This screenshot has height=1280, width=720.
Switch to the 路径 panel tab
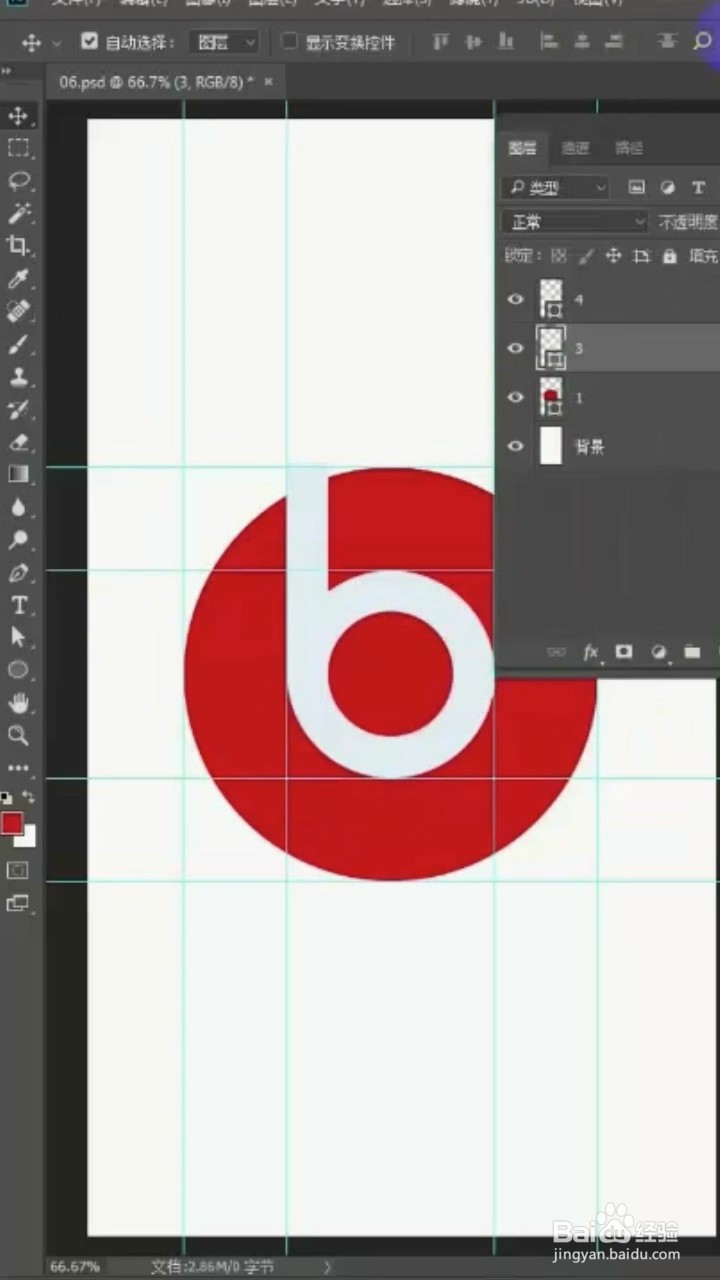629,148
